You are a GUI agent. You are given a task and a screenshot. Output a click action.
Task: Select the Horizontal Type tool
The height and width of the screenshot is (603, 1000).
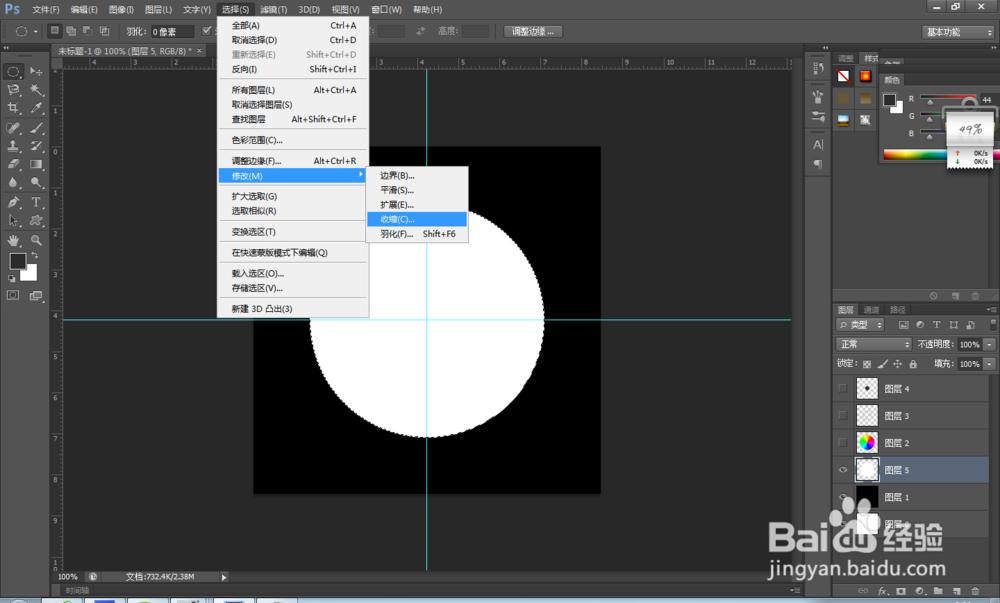coord(36,203)
